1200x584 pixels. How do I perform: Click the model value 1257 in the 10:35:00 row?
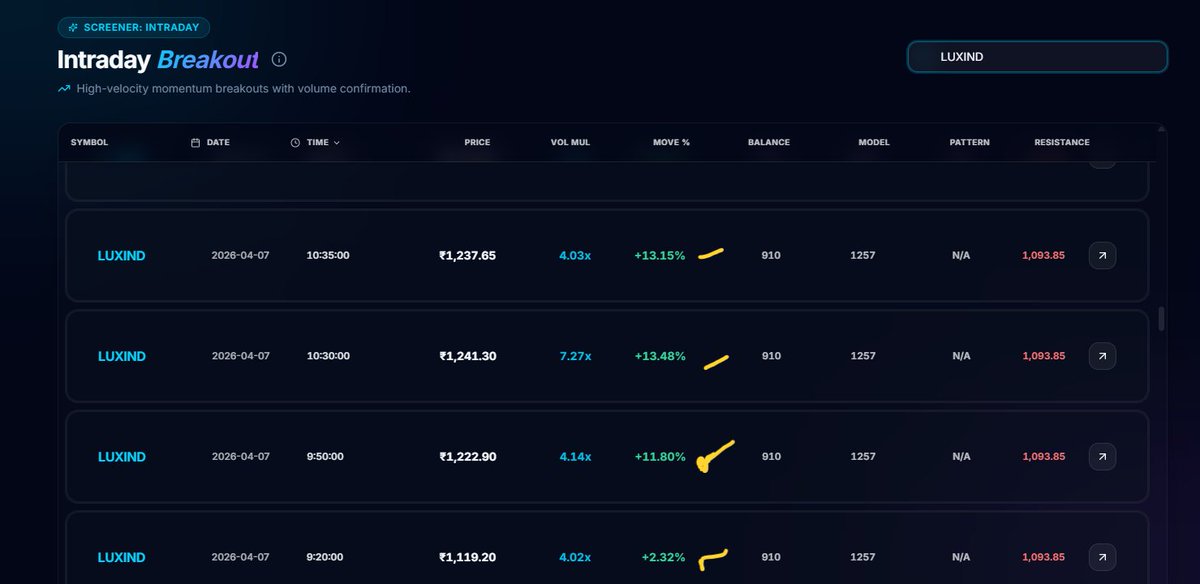(x=862, y=256)
